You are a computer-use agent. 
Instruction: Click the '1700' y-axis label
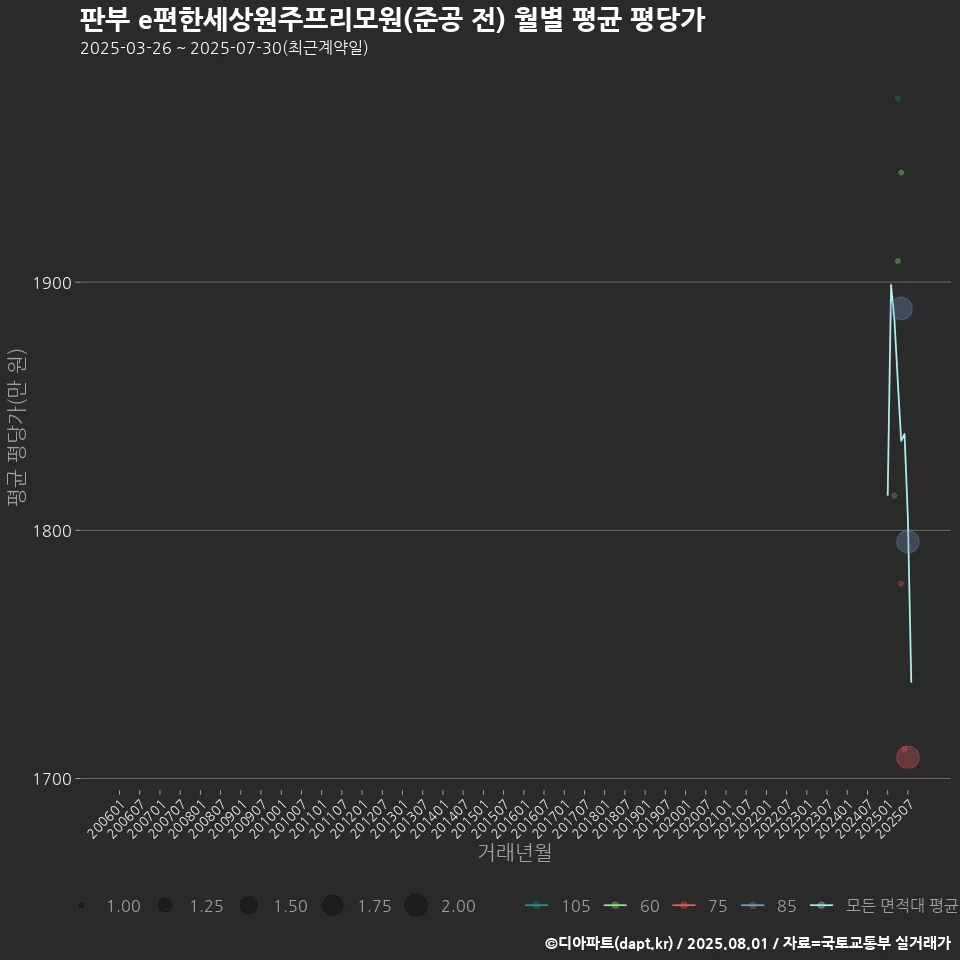pos(53,779)
